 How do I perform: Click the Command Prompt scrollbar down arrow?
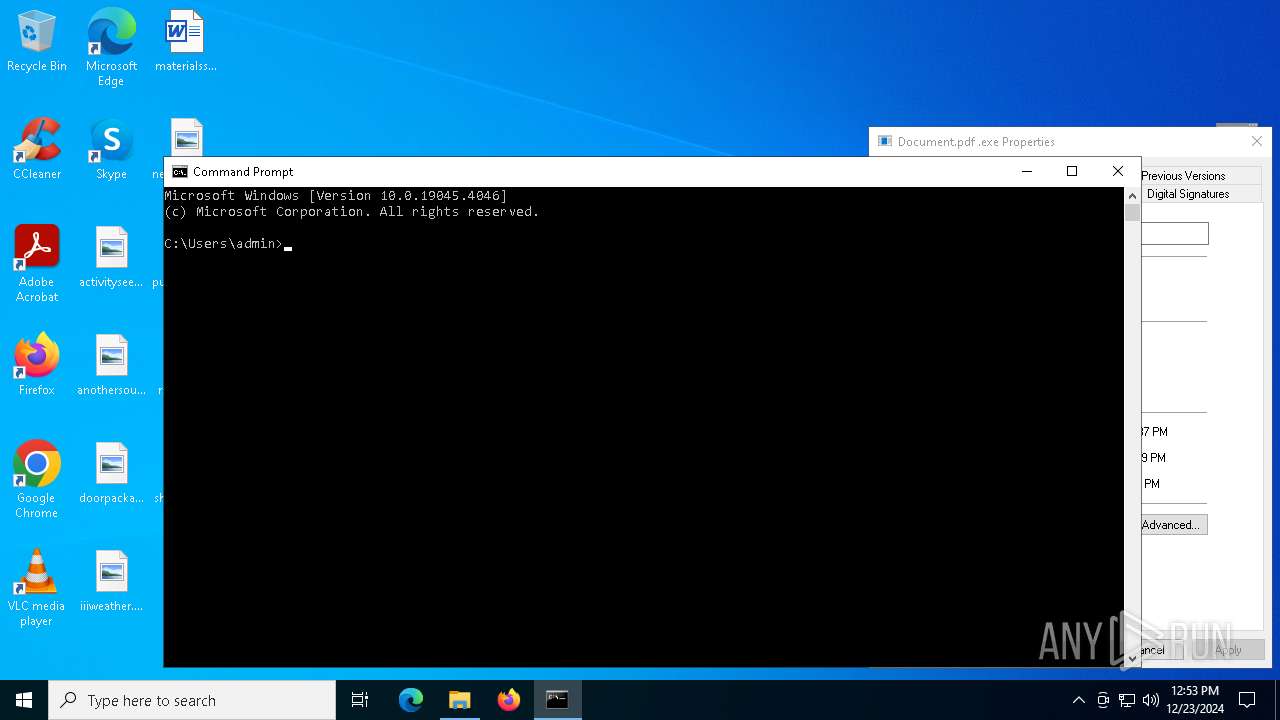[x=1132, y=658]
